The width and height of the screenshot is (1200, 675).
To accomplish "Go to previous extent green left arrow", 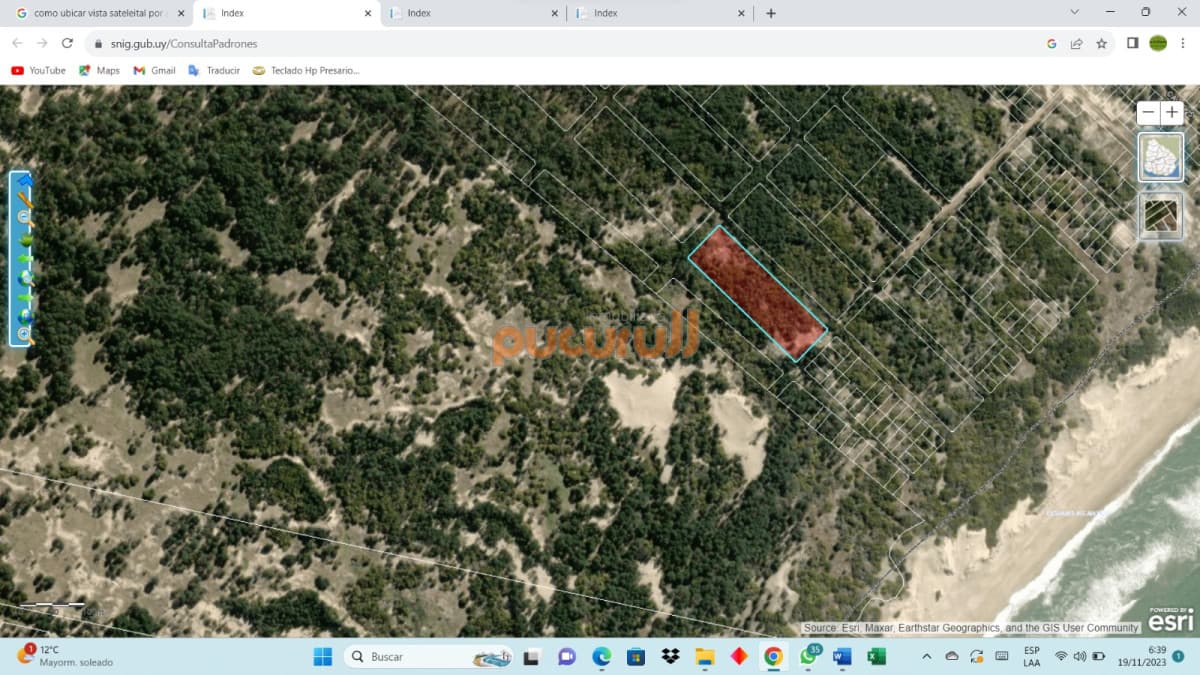I will tap(25, 259).
